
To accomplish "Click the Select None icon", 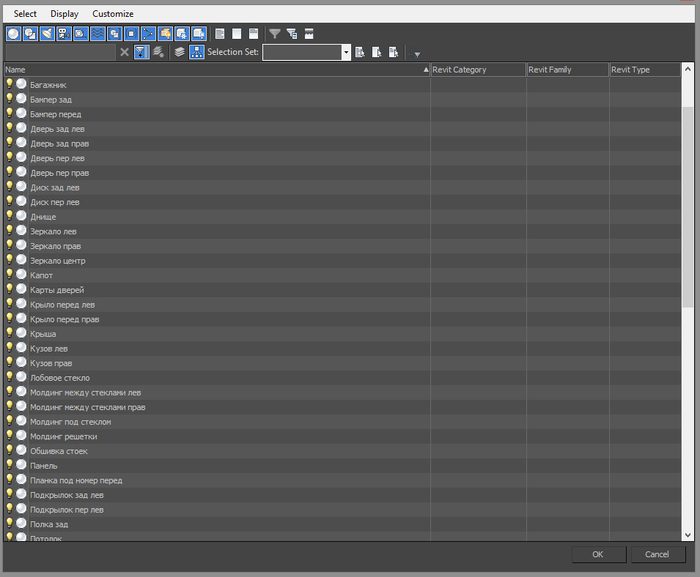I will 237,33.
